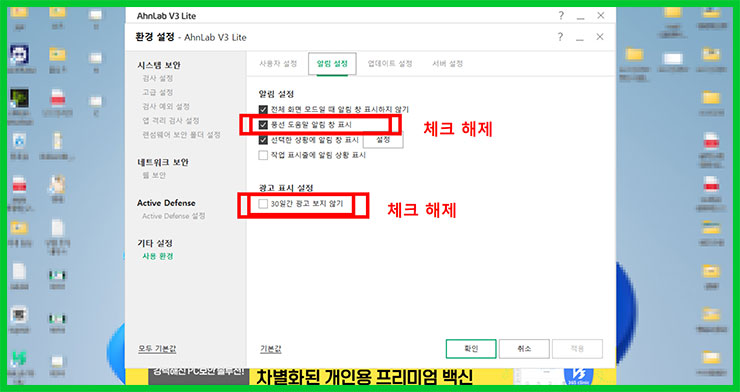
Task: Click the 모두 기본값 link in the sidebar
Action: pos(157,349)
